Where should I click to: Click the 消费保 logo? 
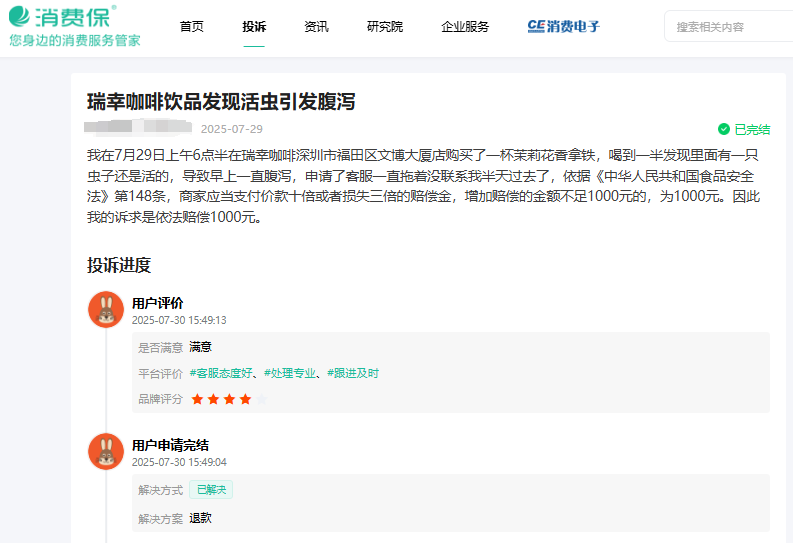point(63,17)
